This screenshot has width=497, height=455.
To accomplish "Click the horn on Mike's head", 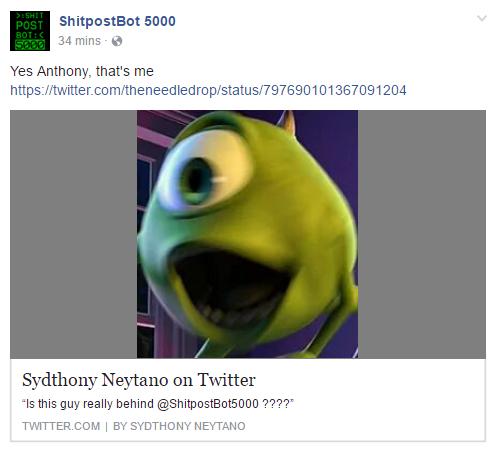I will pyautogui.click(x=287, y=123).
